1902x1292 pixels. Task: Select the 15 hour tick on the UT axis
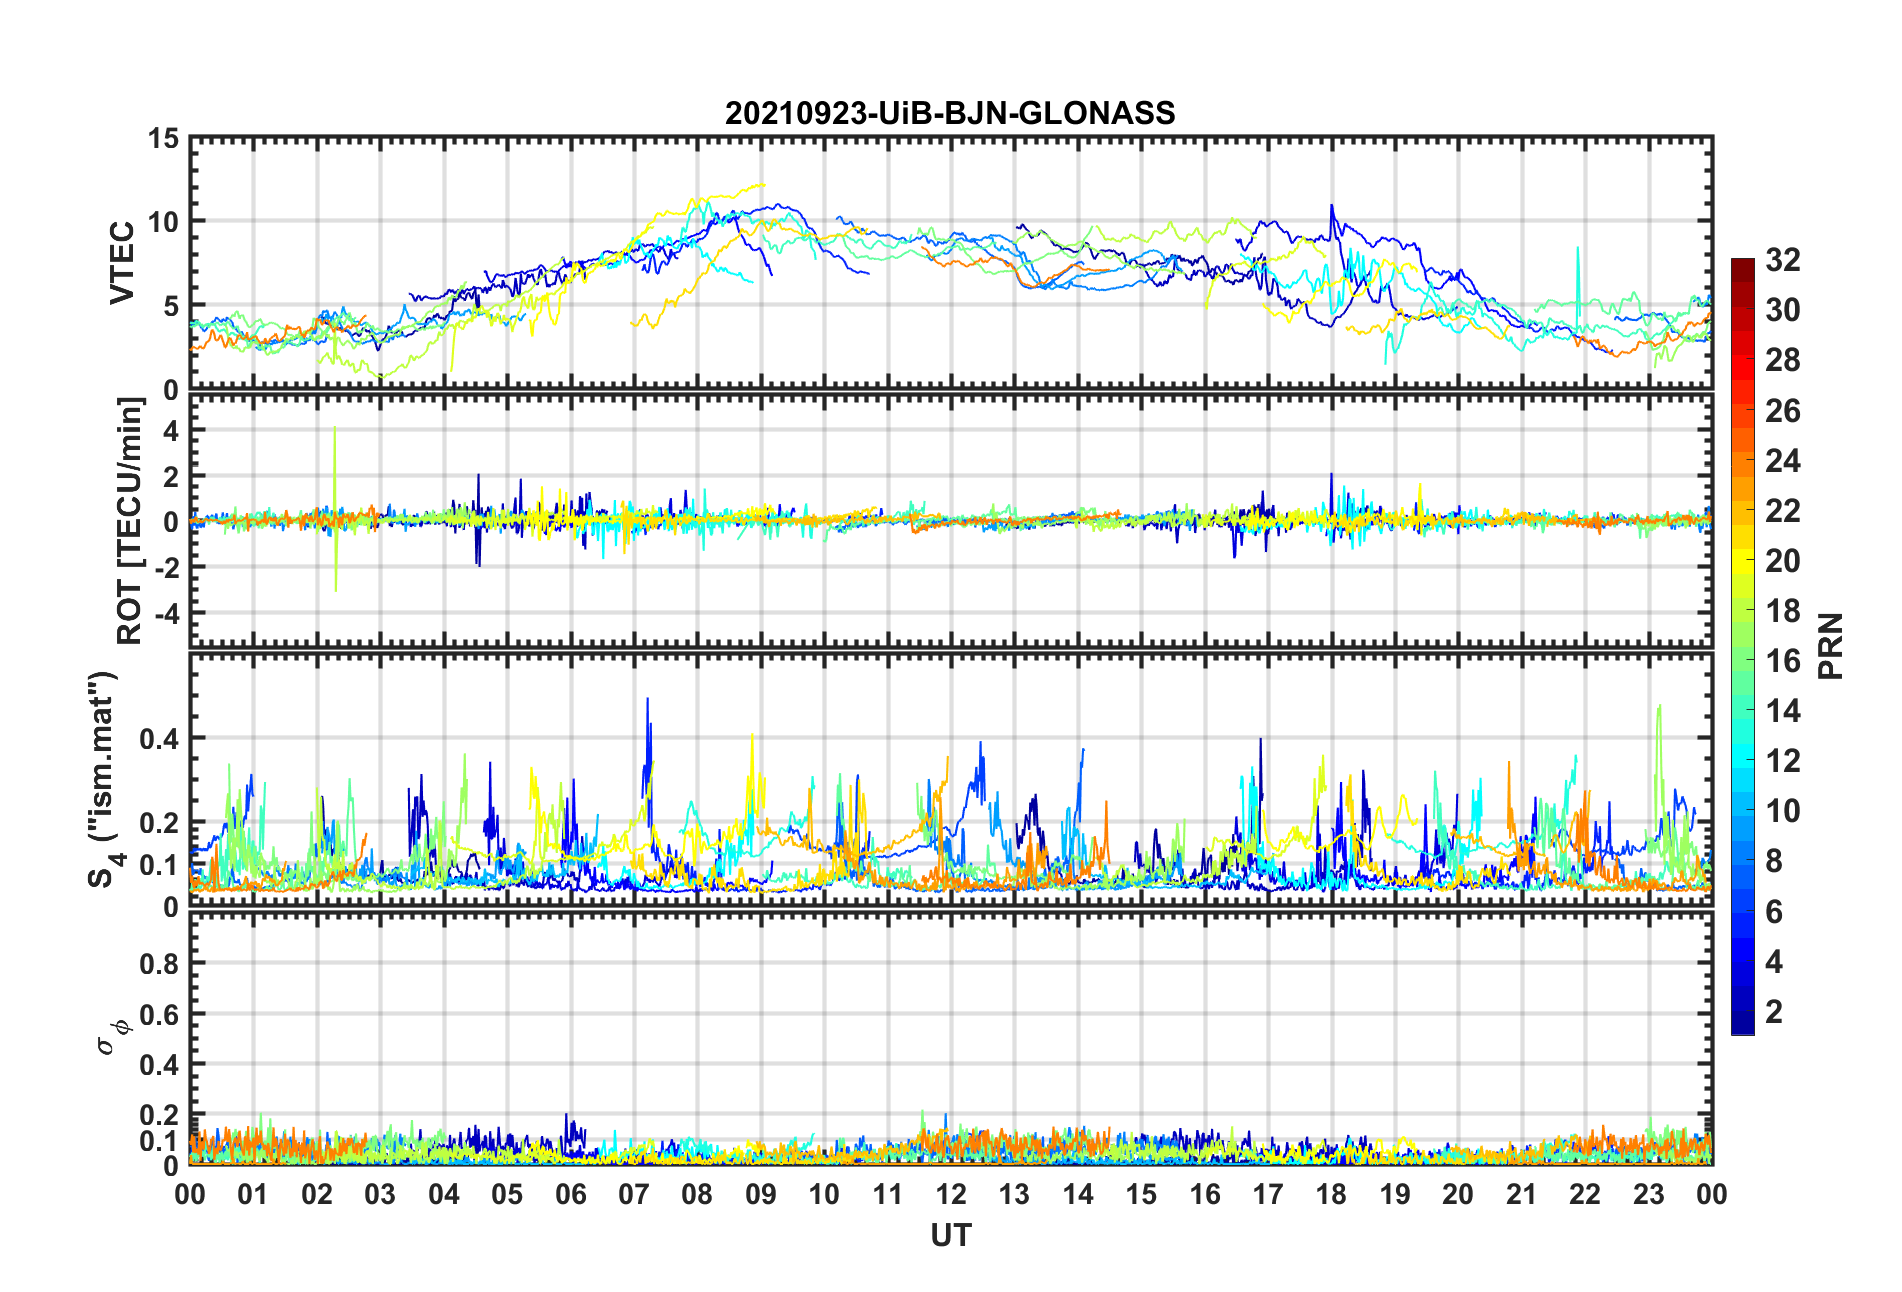(x=1141, y=1194)
